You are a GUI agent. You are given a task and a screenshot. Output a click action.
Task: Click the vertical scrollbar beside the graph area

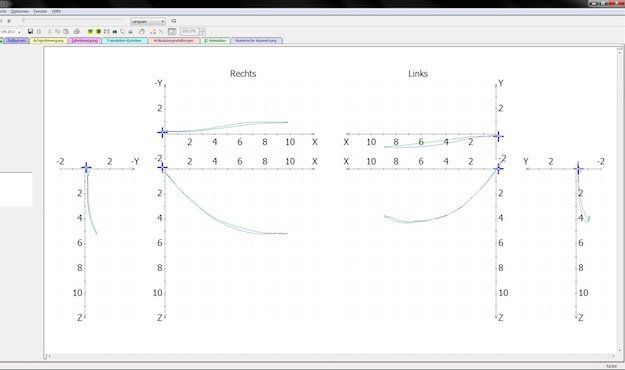[619, 200]
